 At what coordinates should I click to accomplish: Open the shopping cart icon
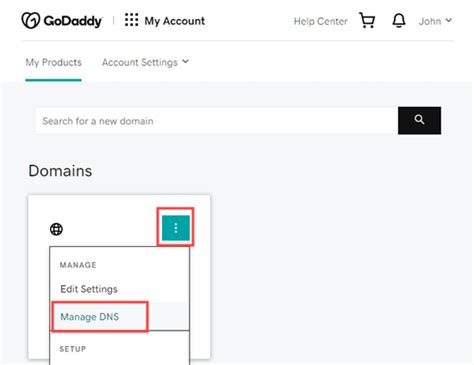click(x=367, y=20)
